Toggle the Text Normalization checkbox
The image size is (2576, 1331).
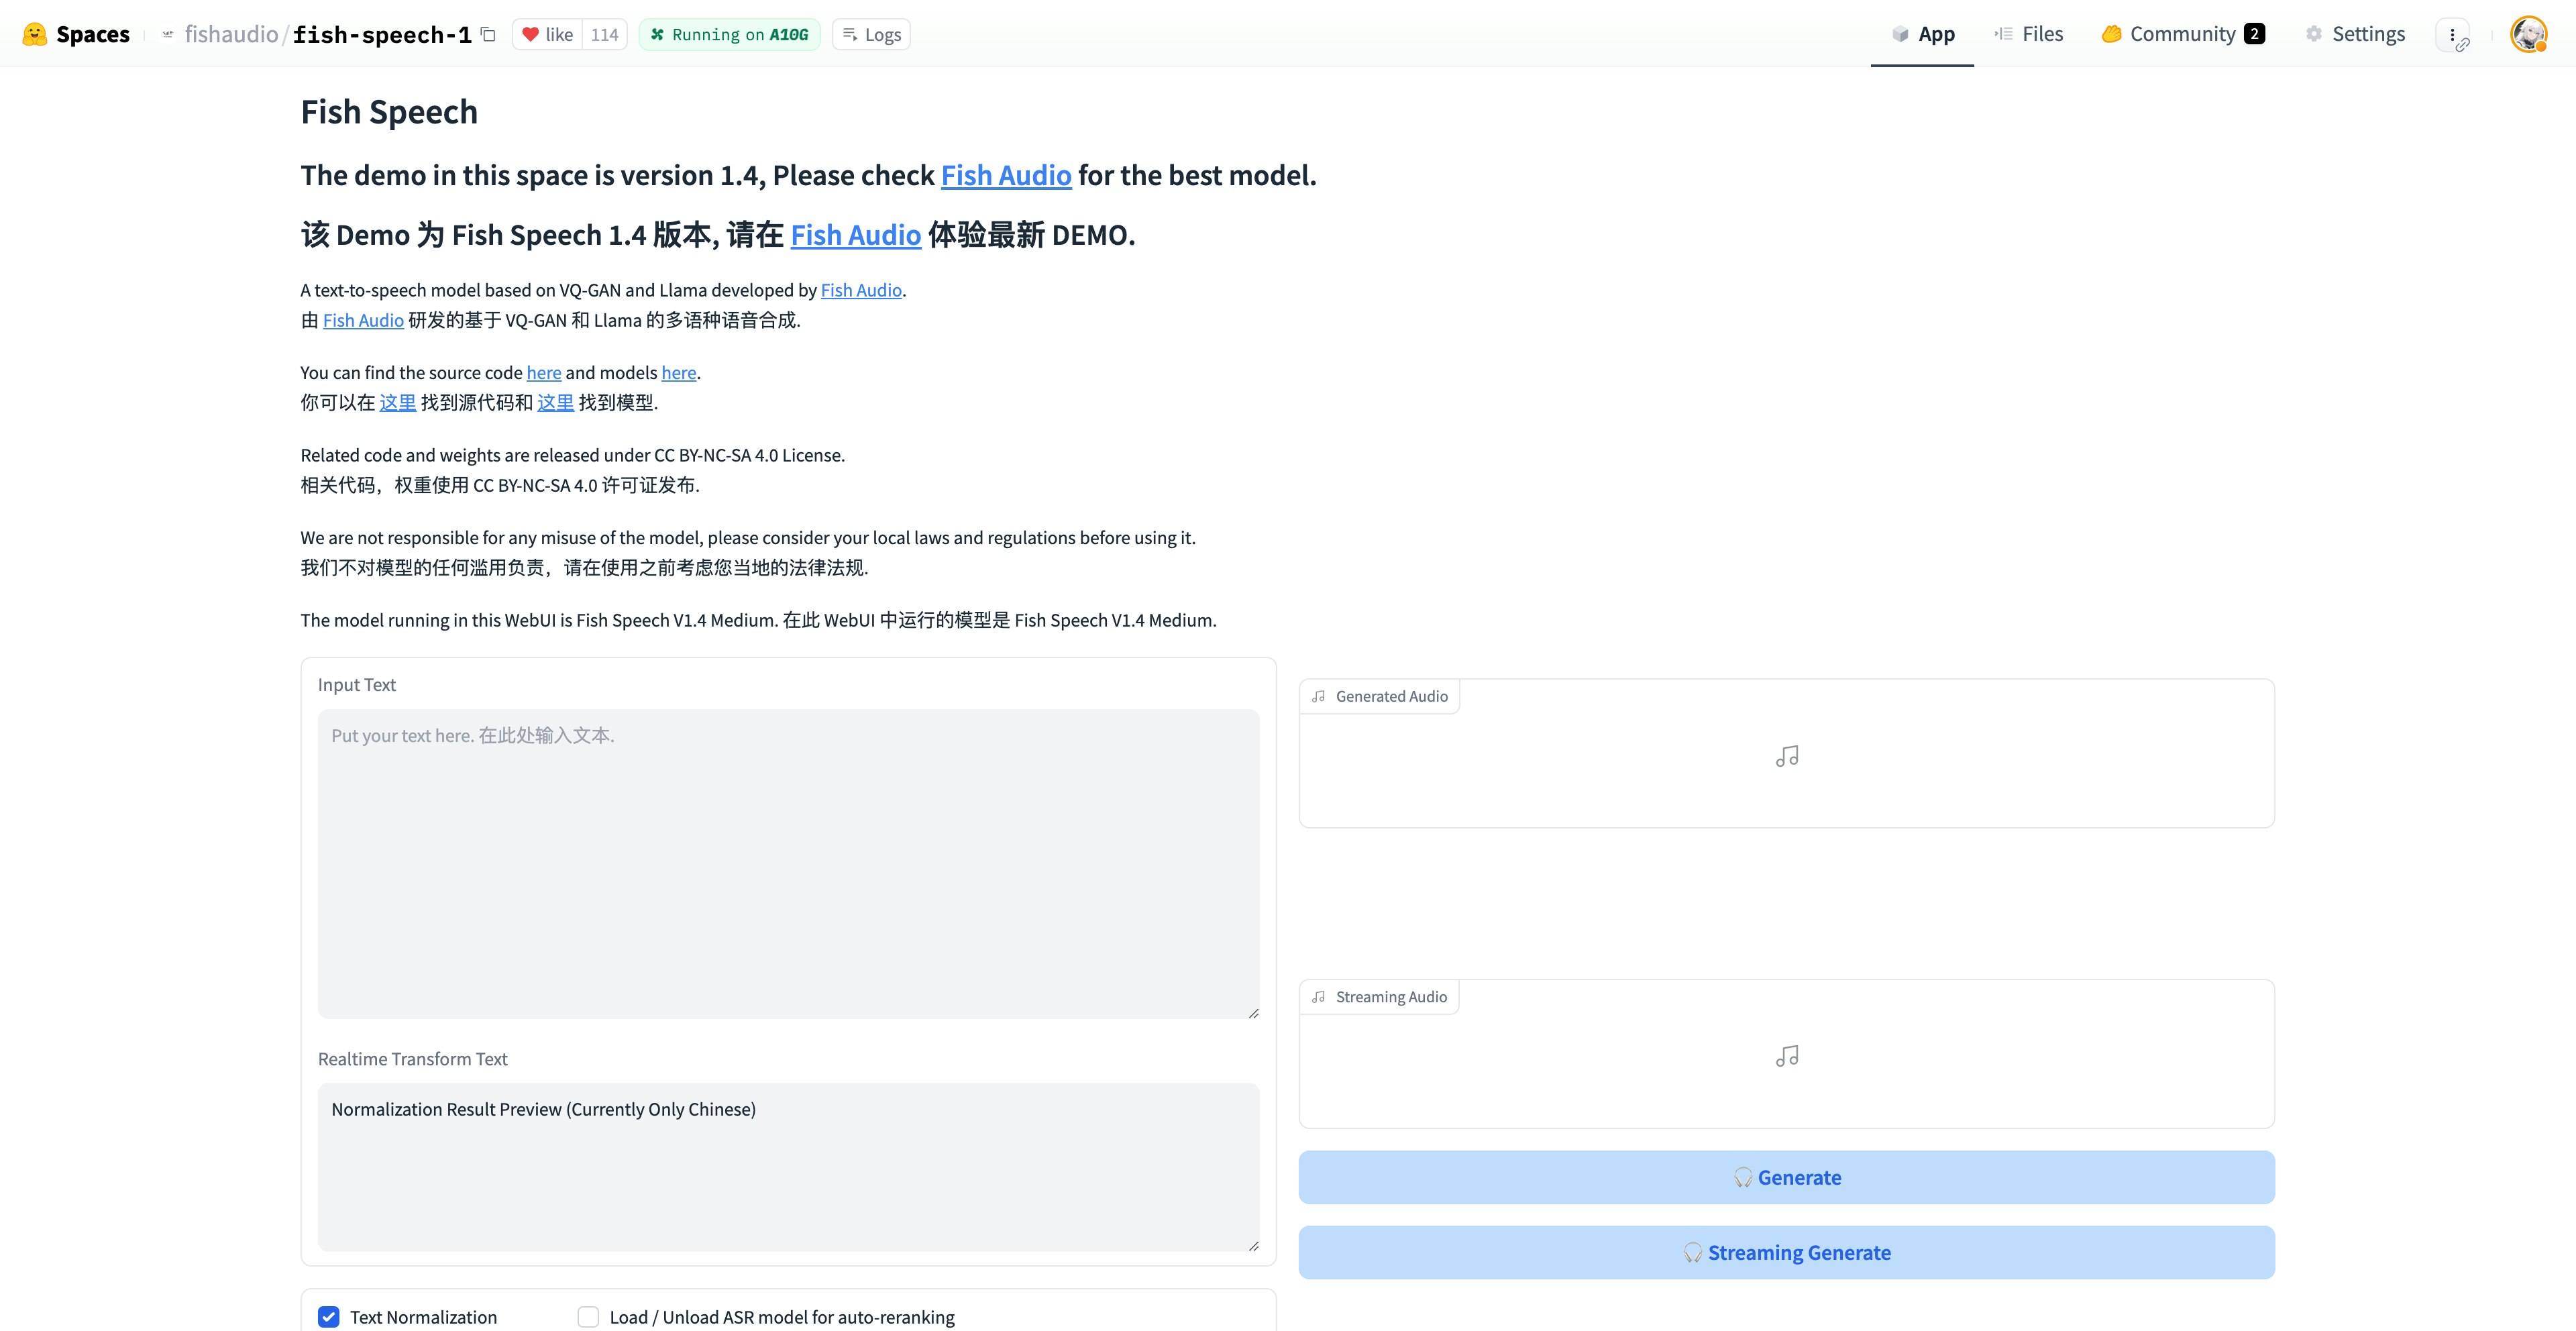coord(329,1317)
